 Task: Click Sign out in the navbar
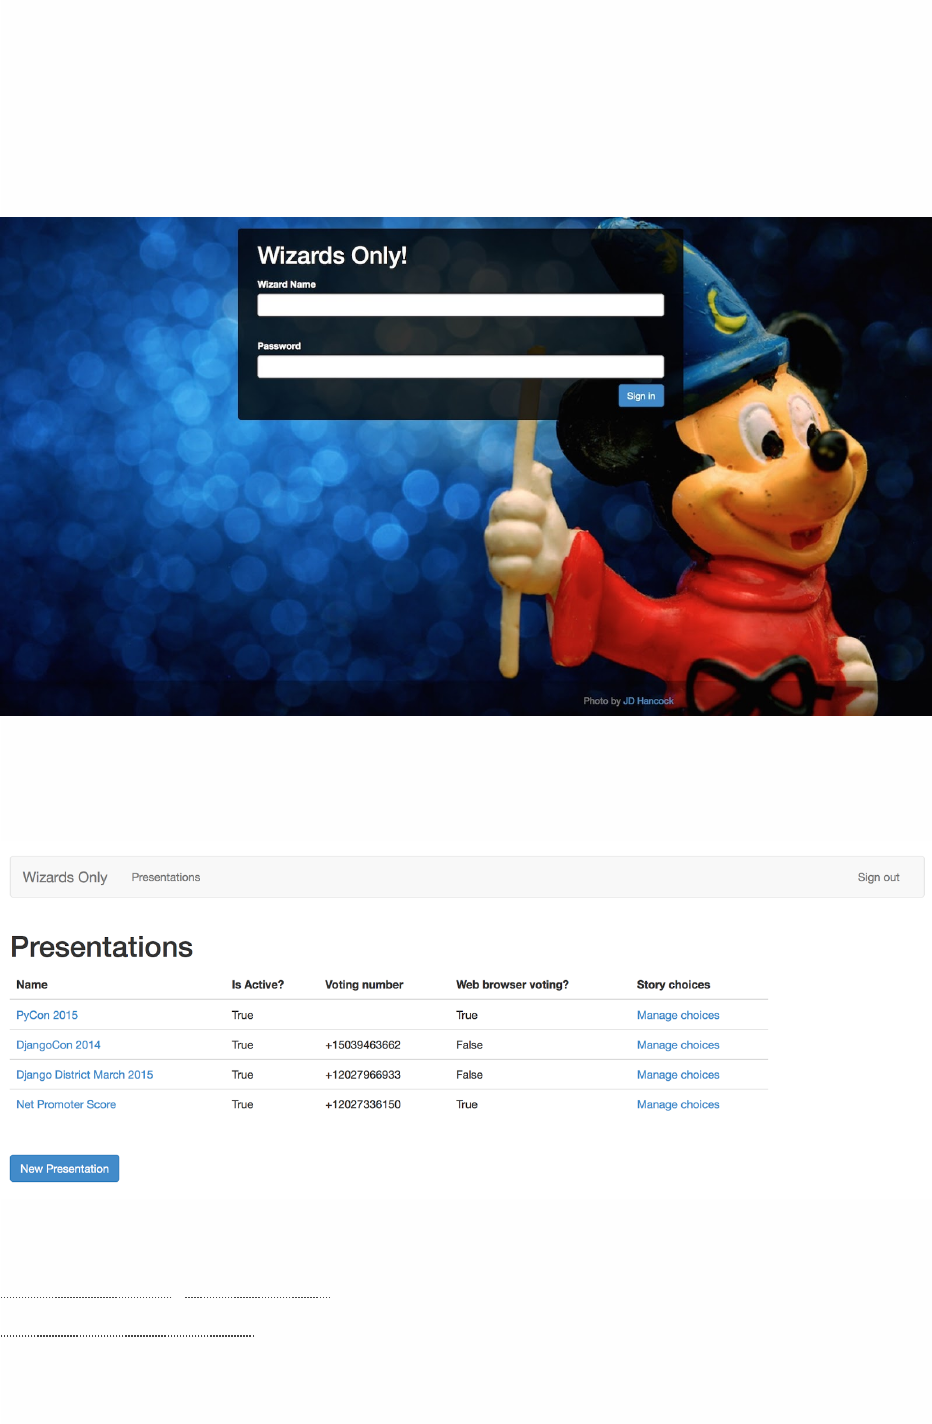coord(878,877)
